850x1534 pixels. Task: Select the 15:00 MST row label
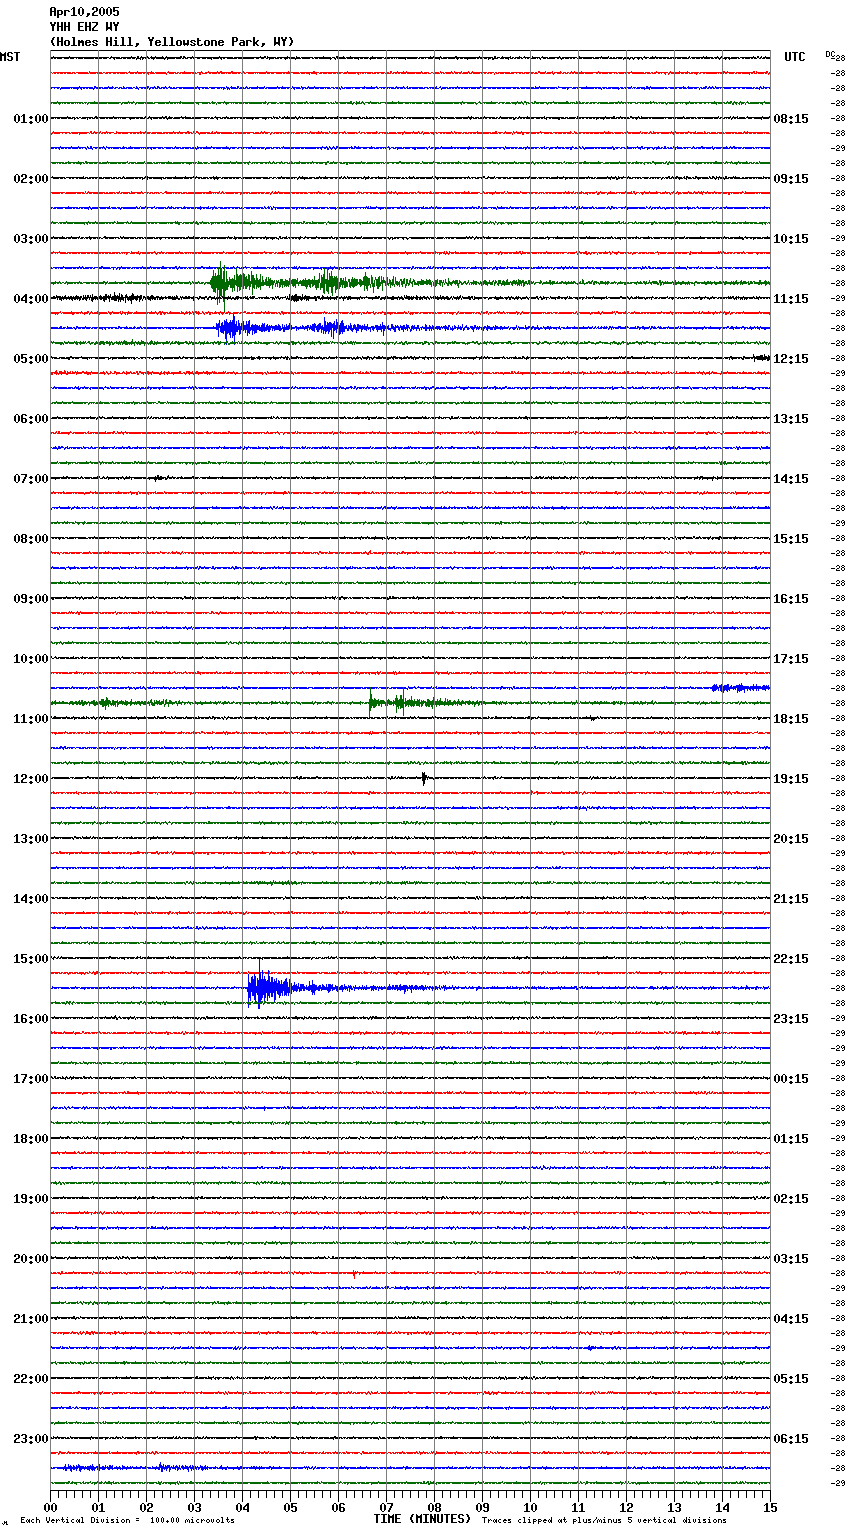point(31,959)
